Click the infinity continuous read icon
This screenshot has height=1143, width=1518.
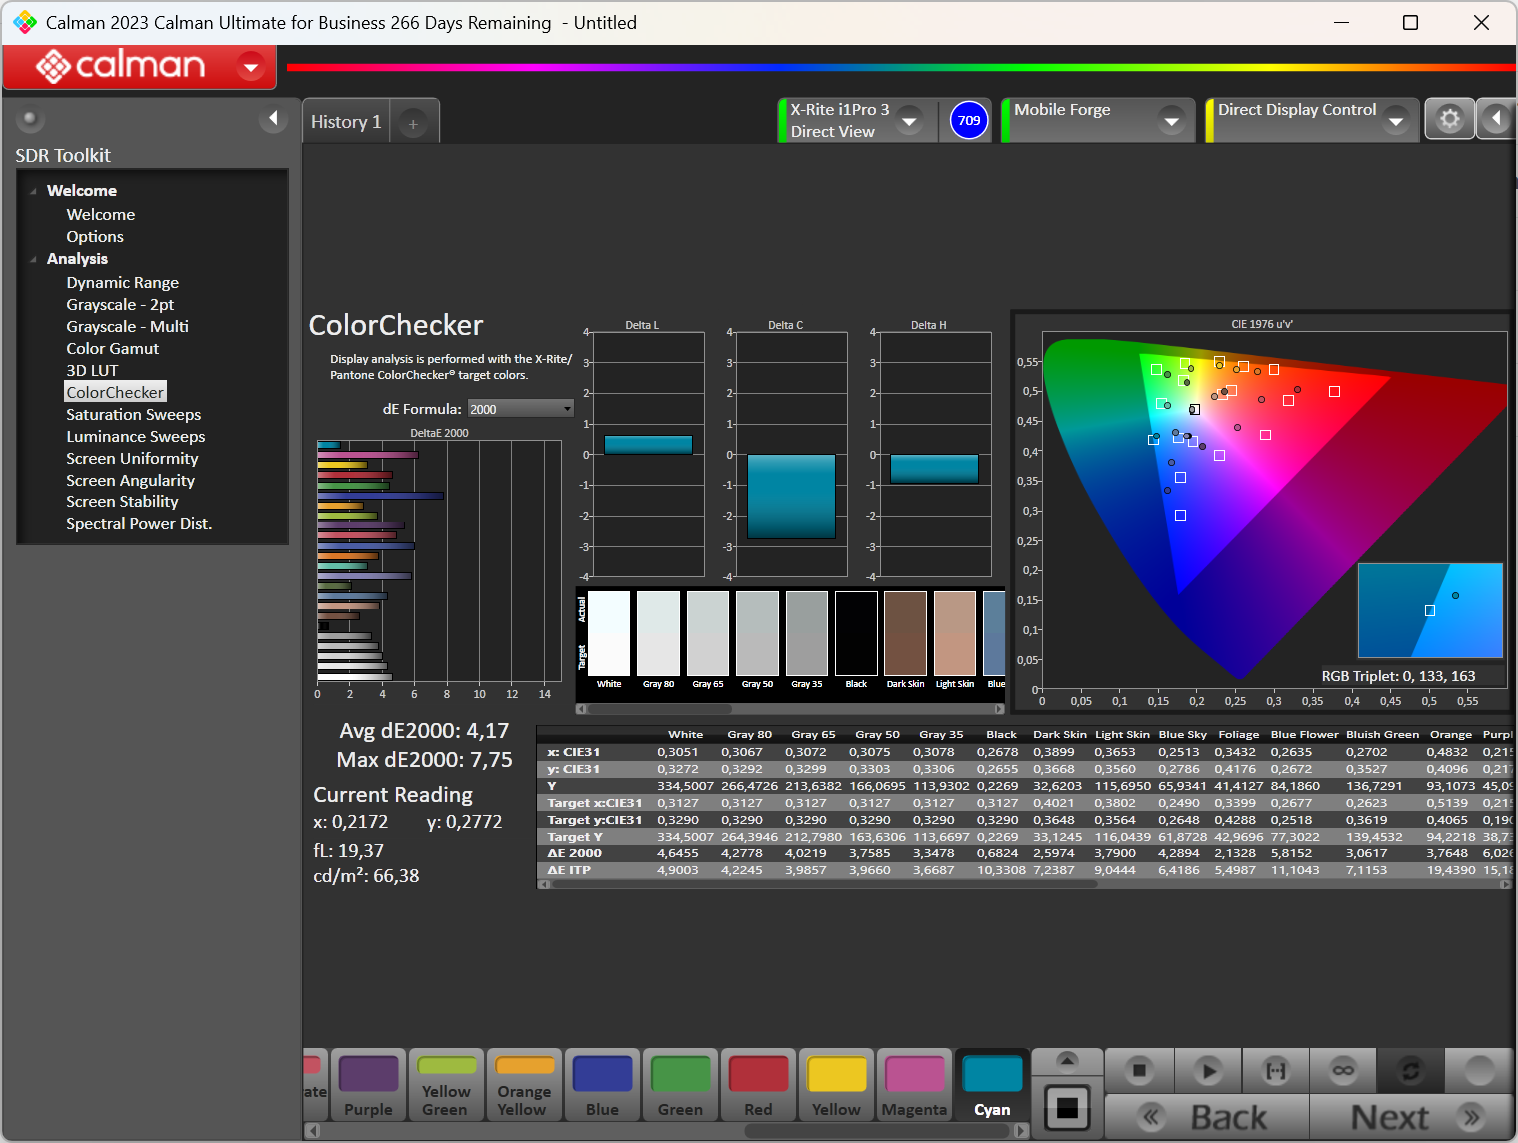coord(1343,1071)
